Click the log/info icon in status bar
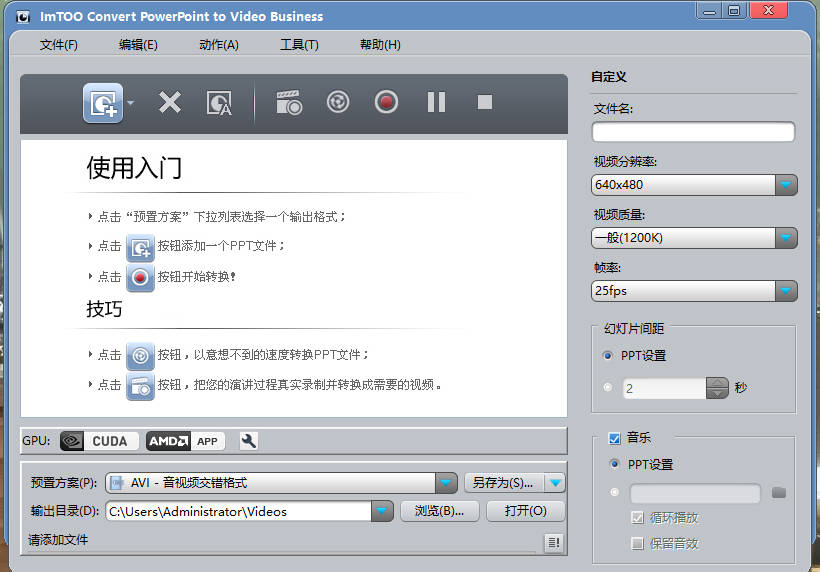 pos(554,543)
